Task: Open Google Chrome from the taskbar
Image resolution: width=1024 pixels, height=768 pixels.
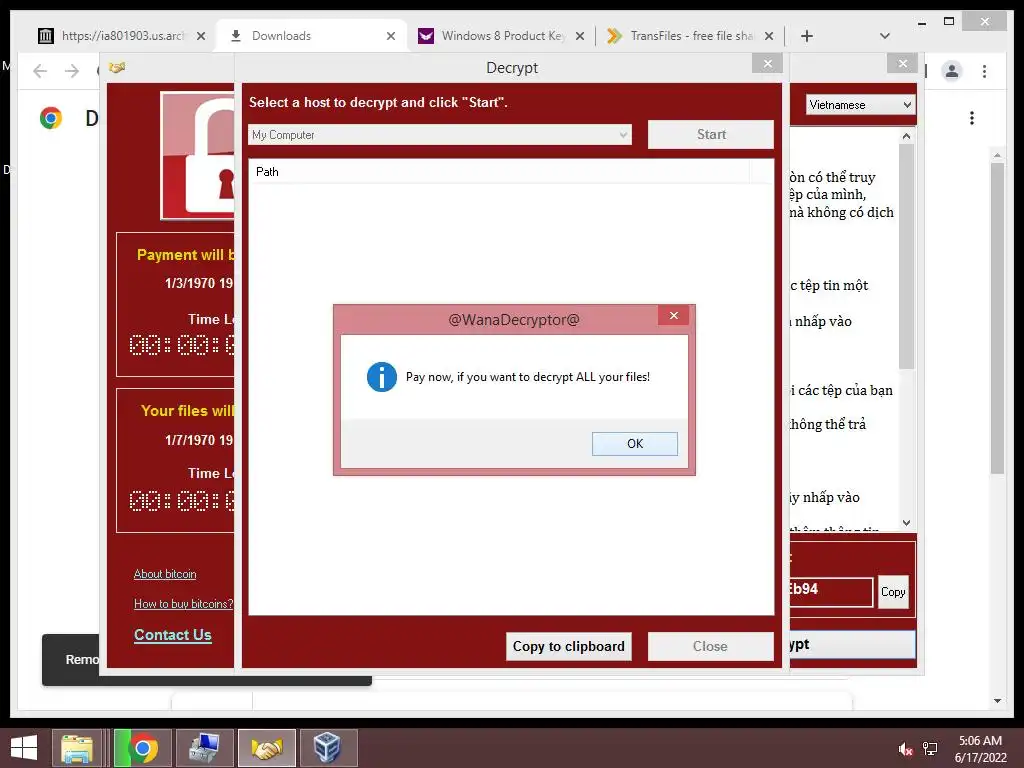Action: tap(143, 748)
